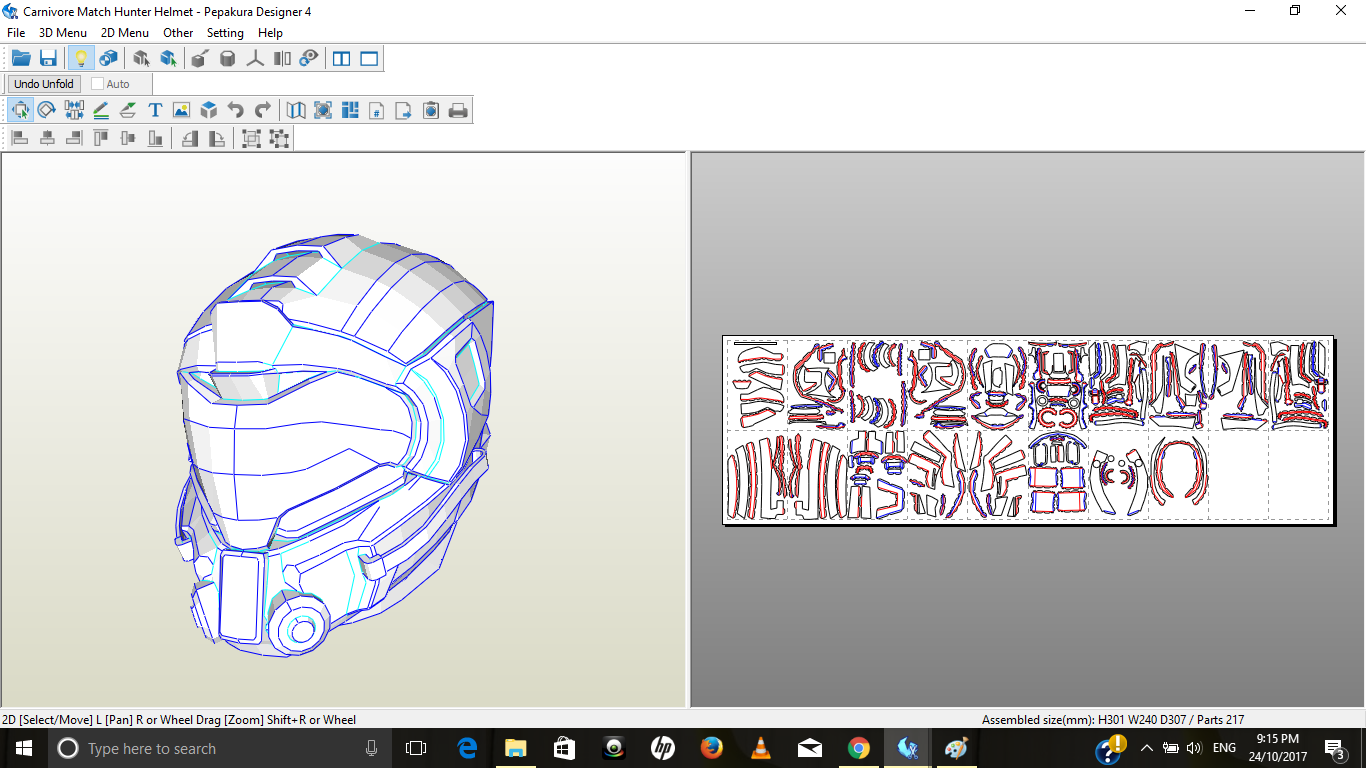Click the rotate clockwise icon
Image resolution: width=1366 pixels, height=768 pixels.
point(216,138)
